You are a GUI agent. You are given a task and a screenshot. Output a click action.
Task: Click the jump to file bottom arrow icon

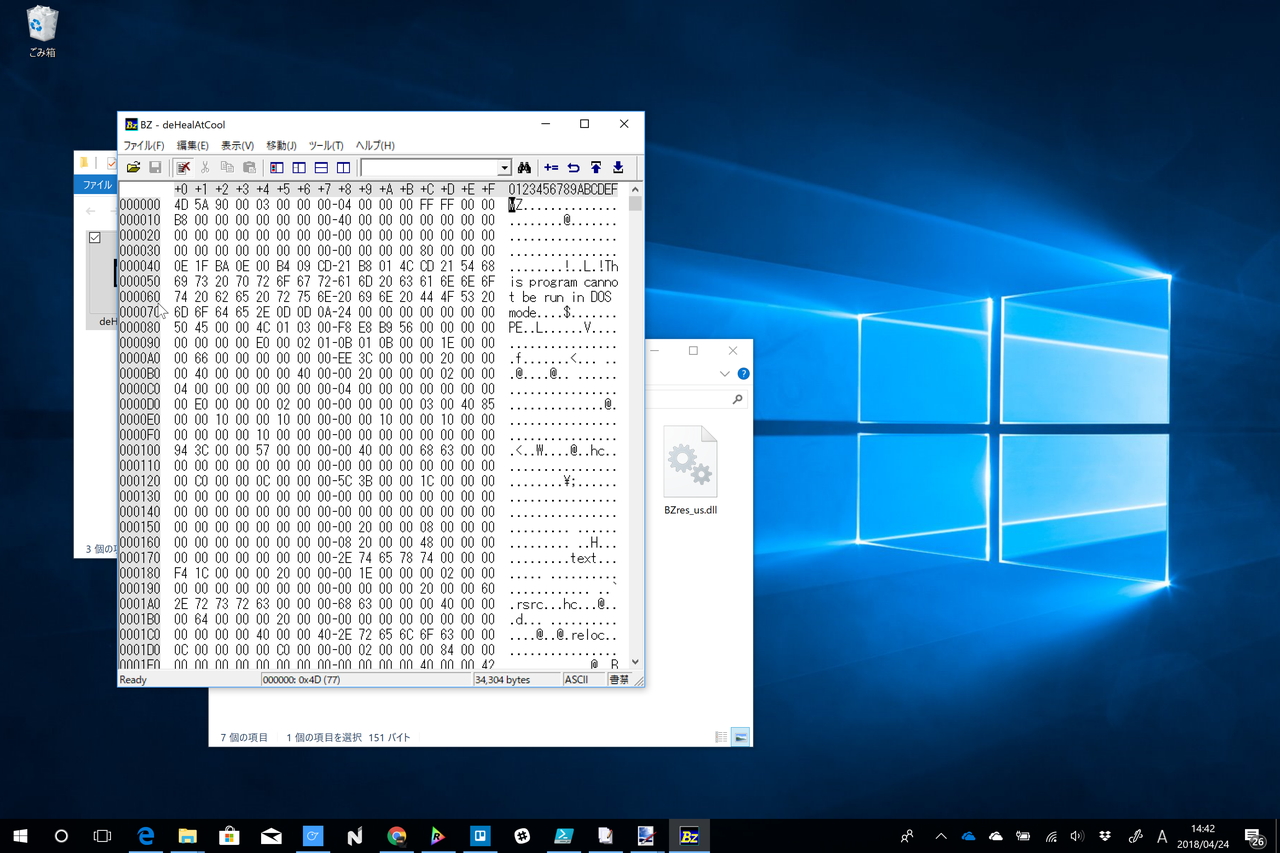point(618,168)
